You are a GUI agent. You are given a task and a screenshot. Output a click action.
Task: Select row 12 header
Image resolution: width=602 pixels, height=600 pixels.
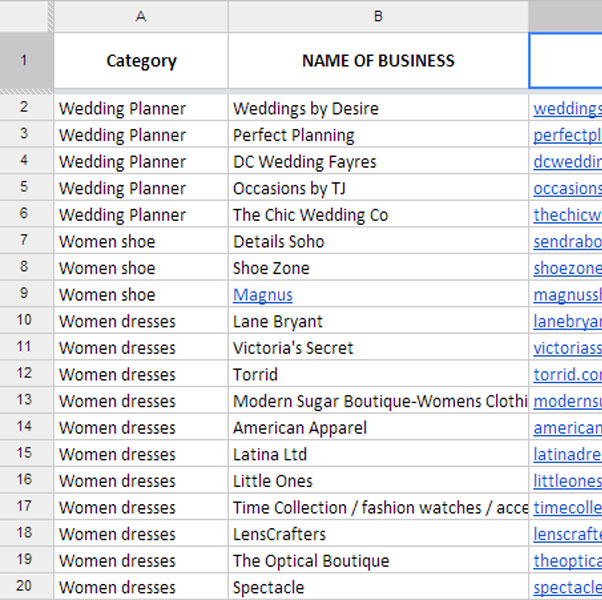[x=25, y=375]
